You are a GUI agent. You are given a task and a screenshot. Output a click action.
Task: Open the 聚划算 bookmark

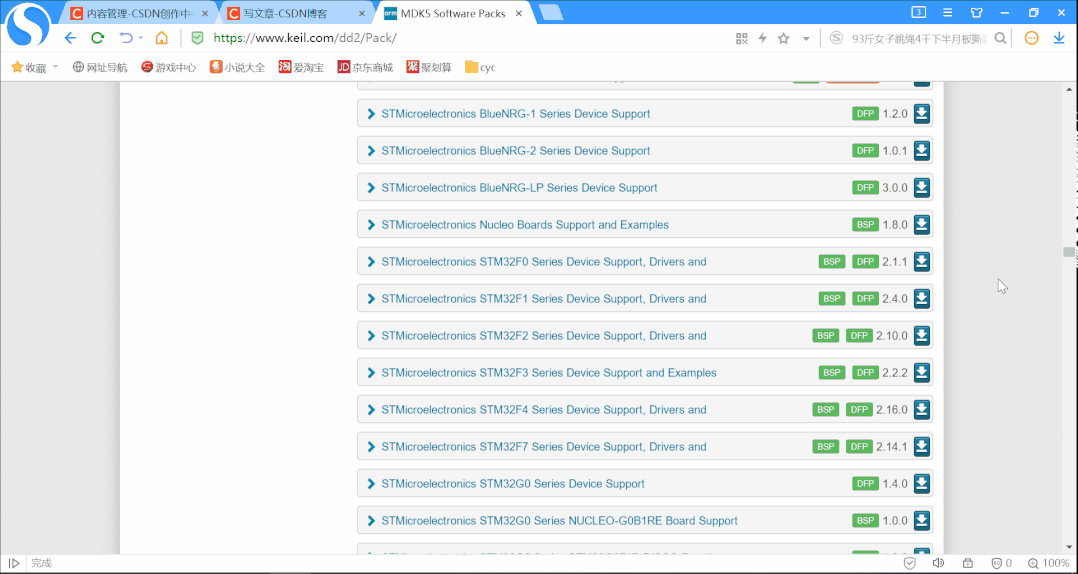pyautogui.click(x=429, y=67)
